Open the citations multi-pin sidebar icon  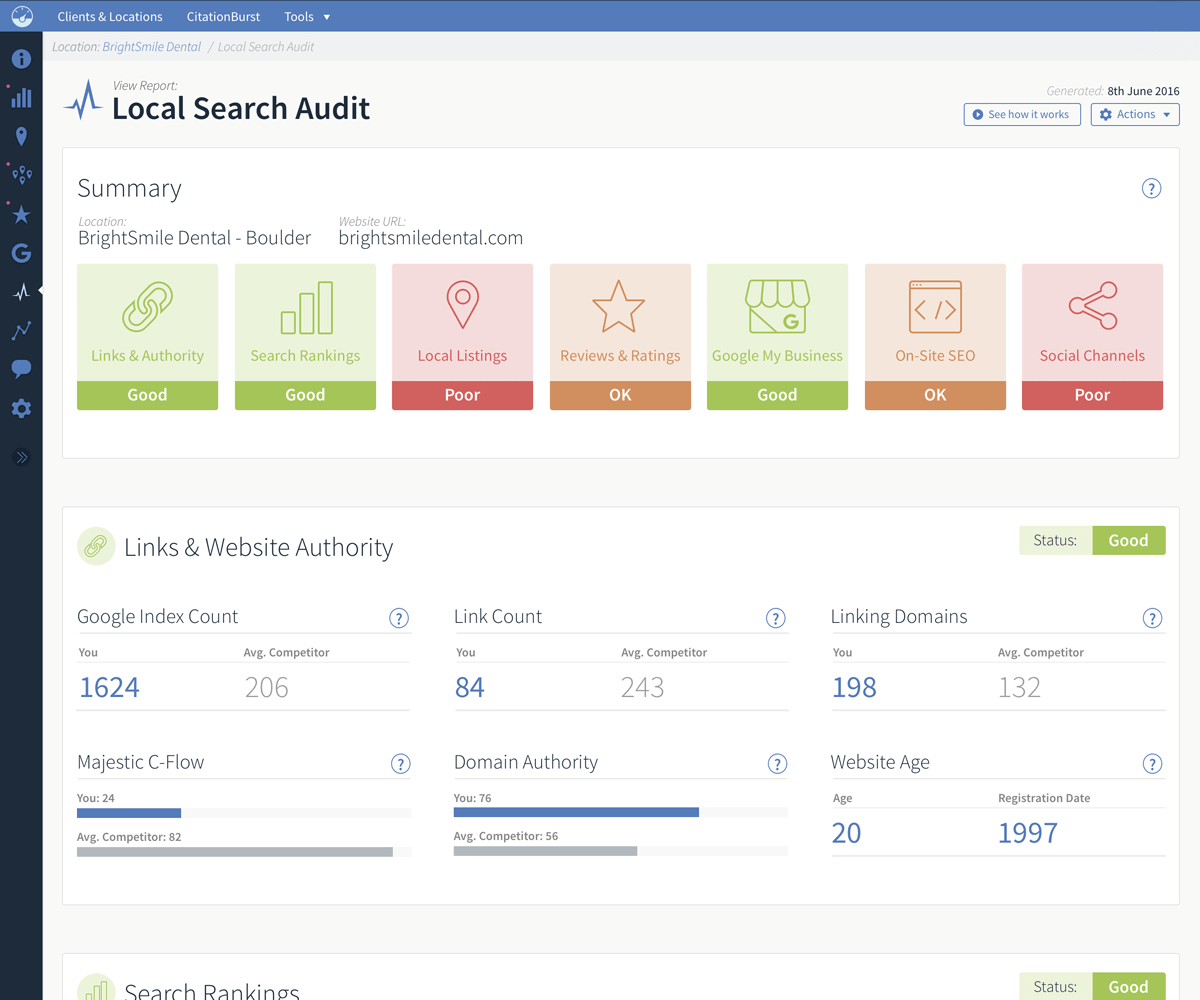21,174
